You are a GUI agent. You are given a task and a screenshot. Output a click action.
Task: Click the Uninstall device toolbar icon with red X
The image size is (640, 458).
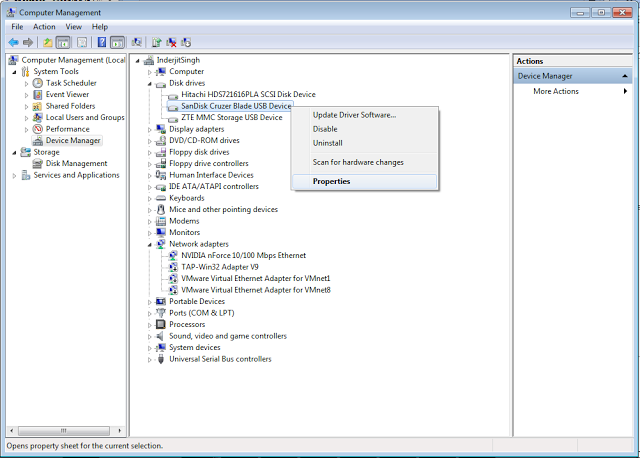pyautogui.click(x=171, y=42)
